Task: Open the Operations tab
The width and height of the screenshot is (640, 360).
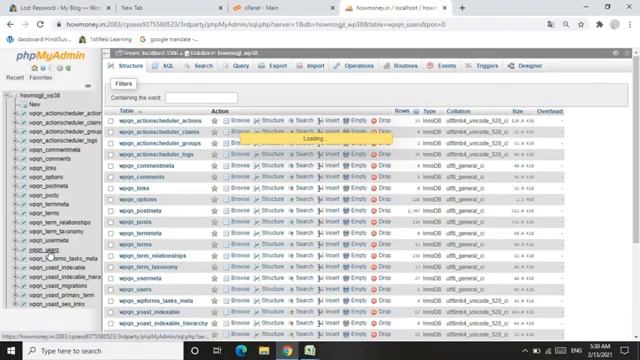Action: coord(354,66)
